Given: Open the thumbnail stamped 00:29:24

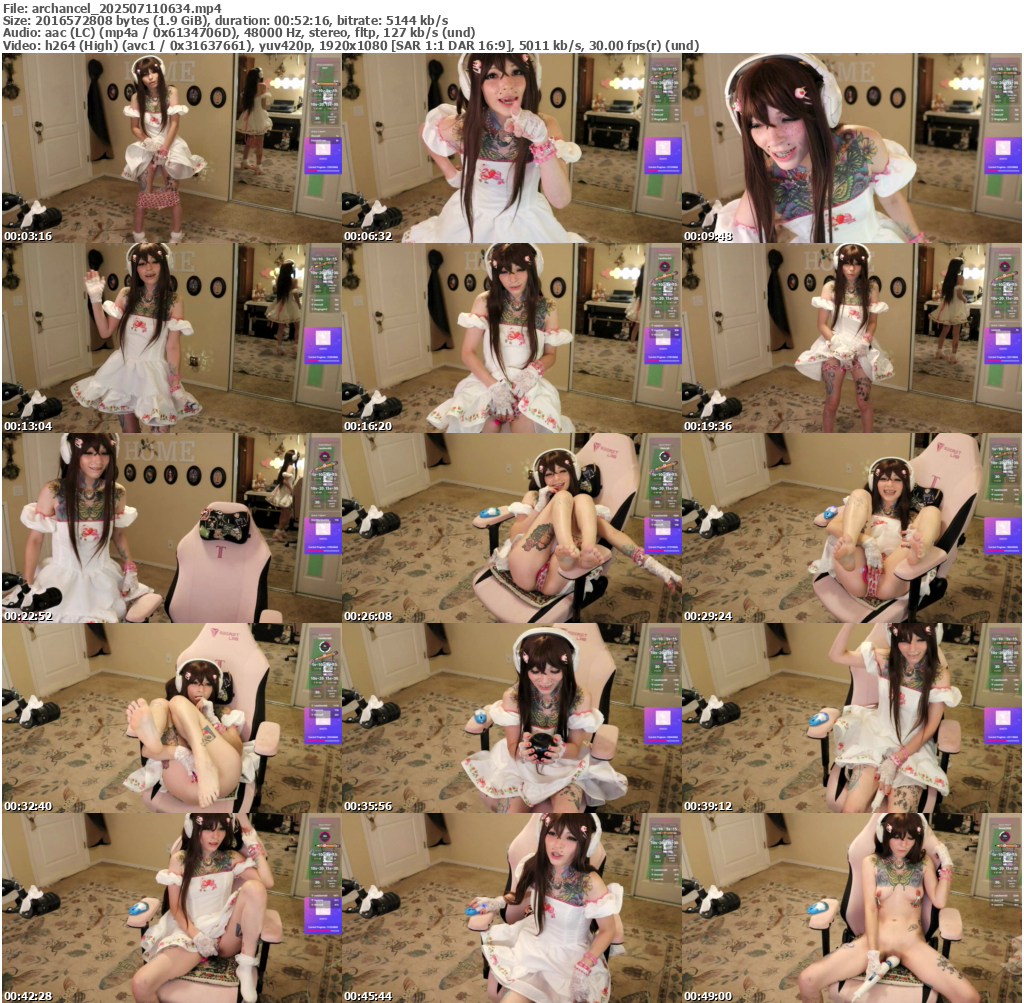Looking at the screenshot, I should (852, 528).
